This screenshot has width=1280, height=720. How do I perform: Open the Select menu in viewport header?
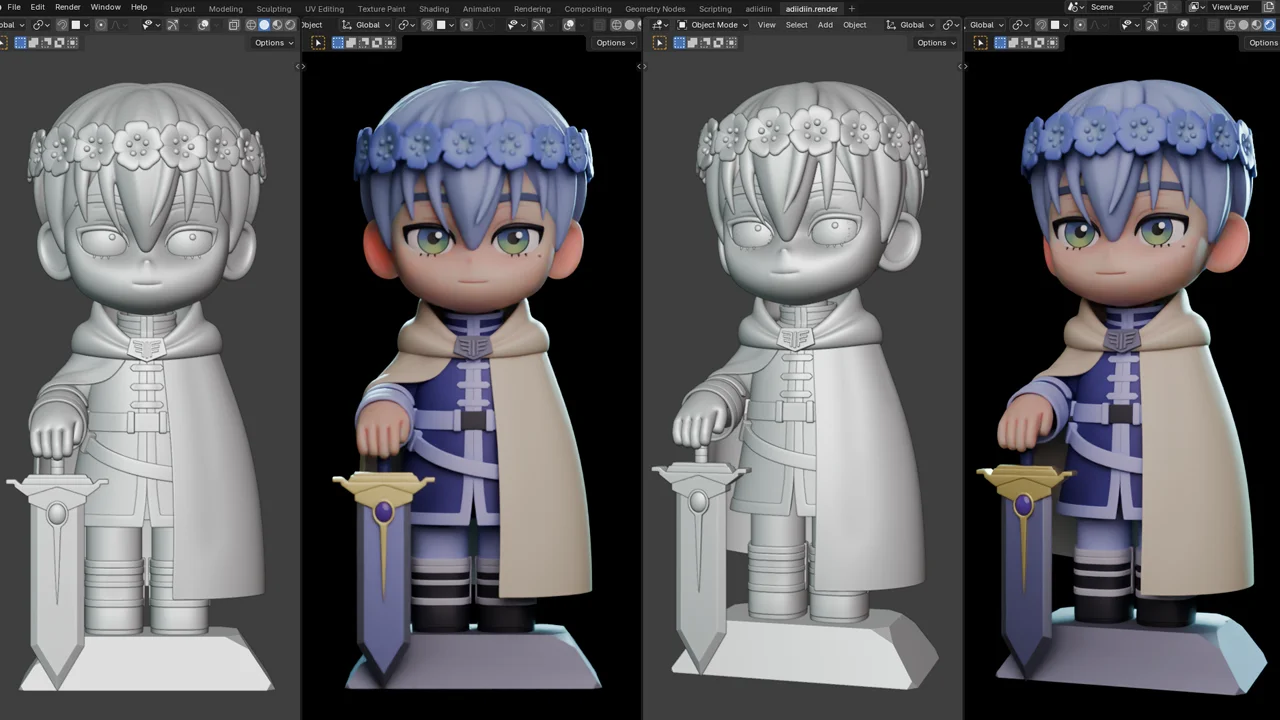(x=796, y=25)
